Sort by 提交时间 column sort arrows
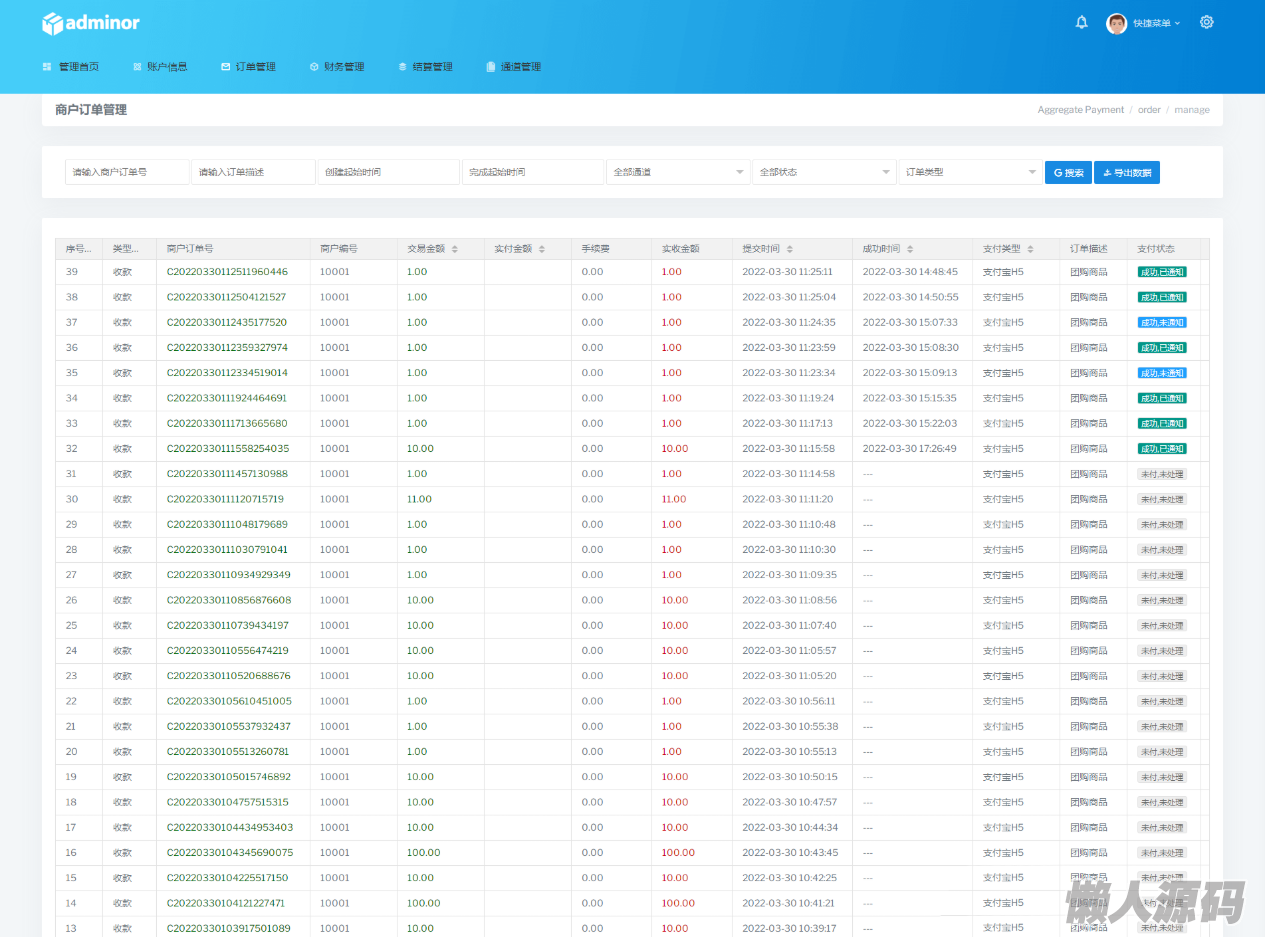1265x937 pixels. pyautogui.click(x=790, y=249)
